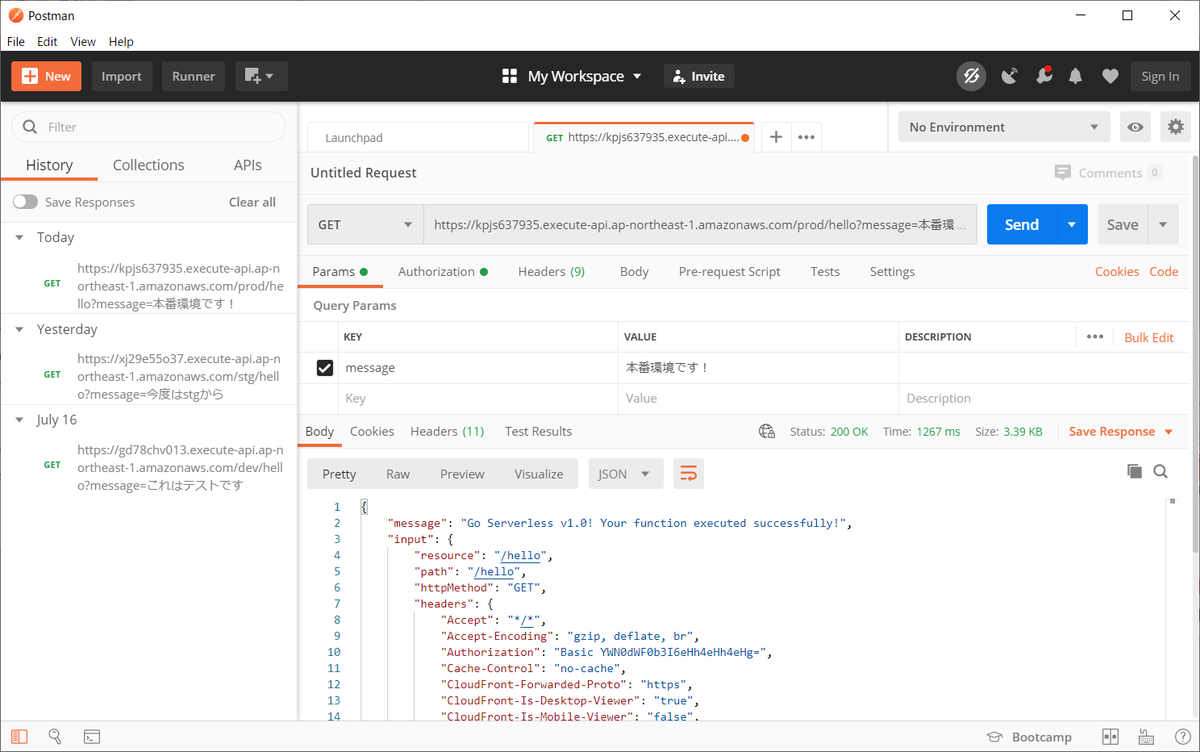Click the Invite button
The height and width of the screenshot is (752, 1200).
click(698, 76)
